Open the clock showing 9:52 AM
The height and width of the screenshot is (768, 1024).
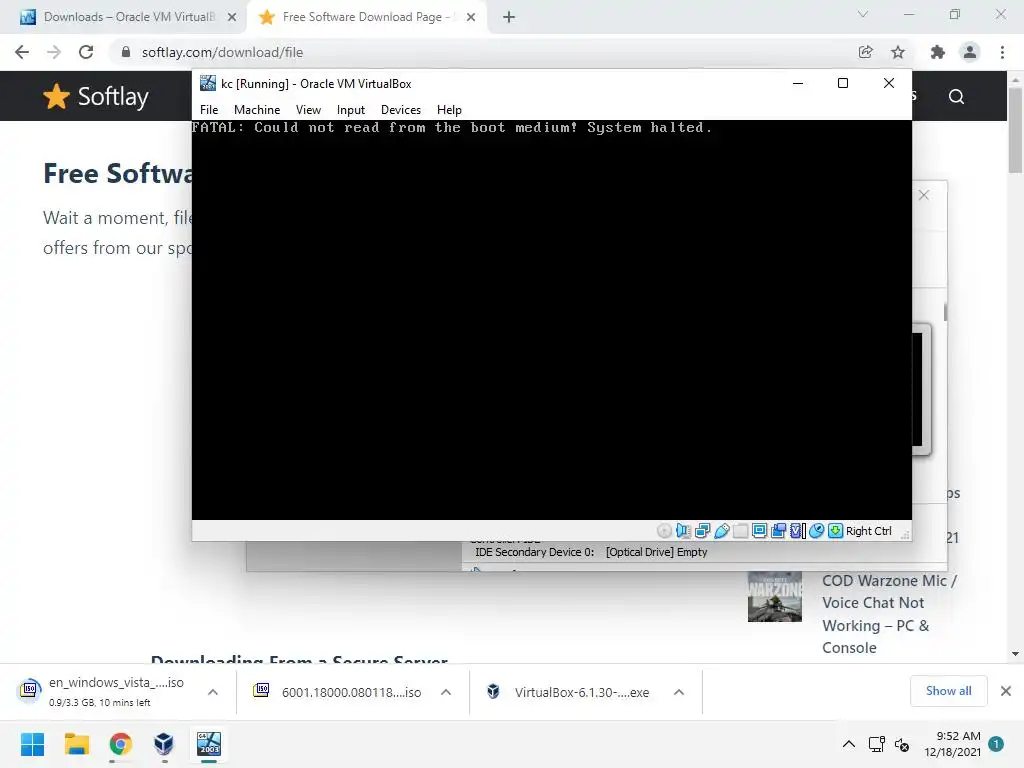[952, 744]
